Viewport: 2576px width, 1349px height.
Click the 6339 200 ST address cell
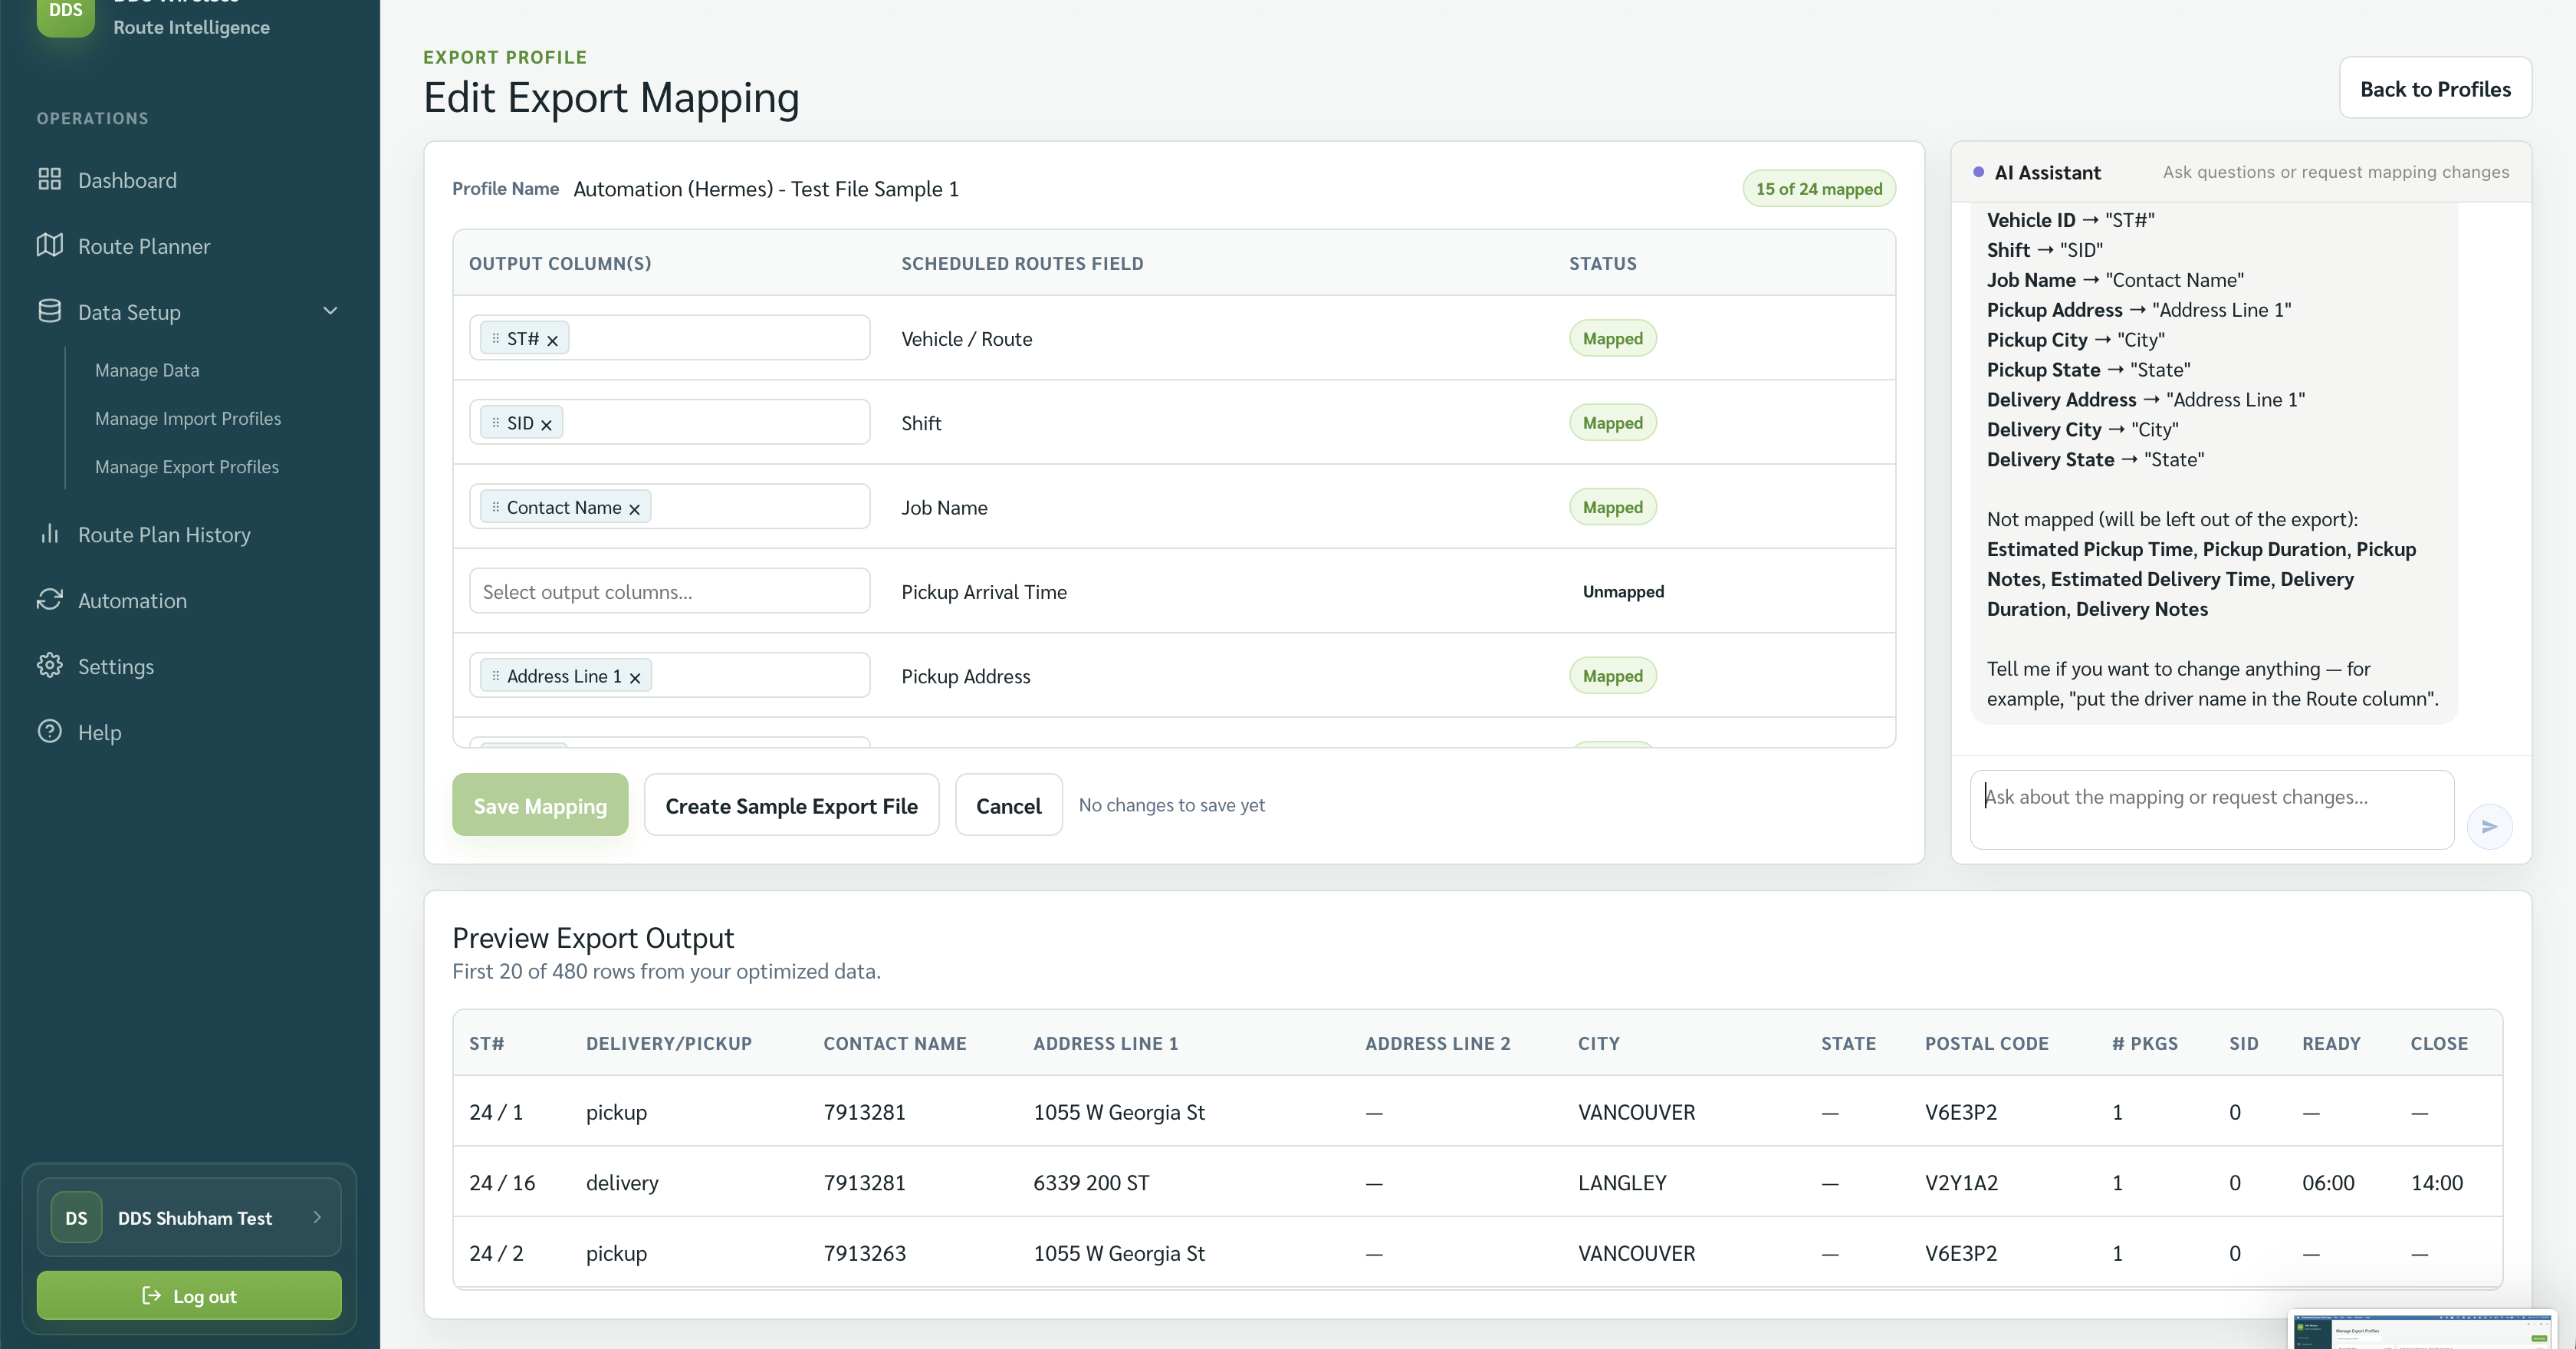(x=1091, y=1182)
